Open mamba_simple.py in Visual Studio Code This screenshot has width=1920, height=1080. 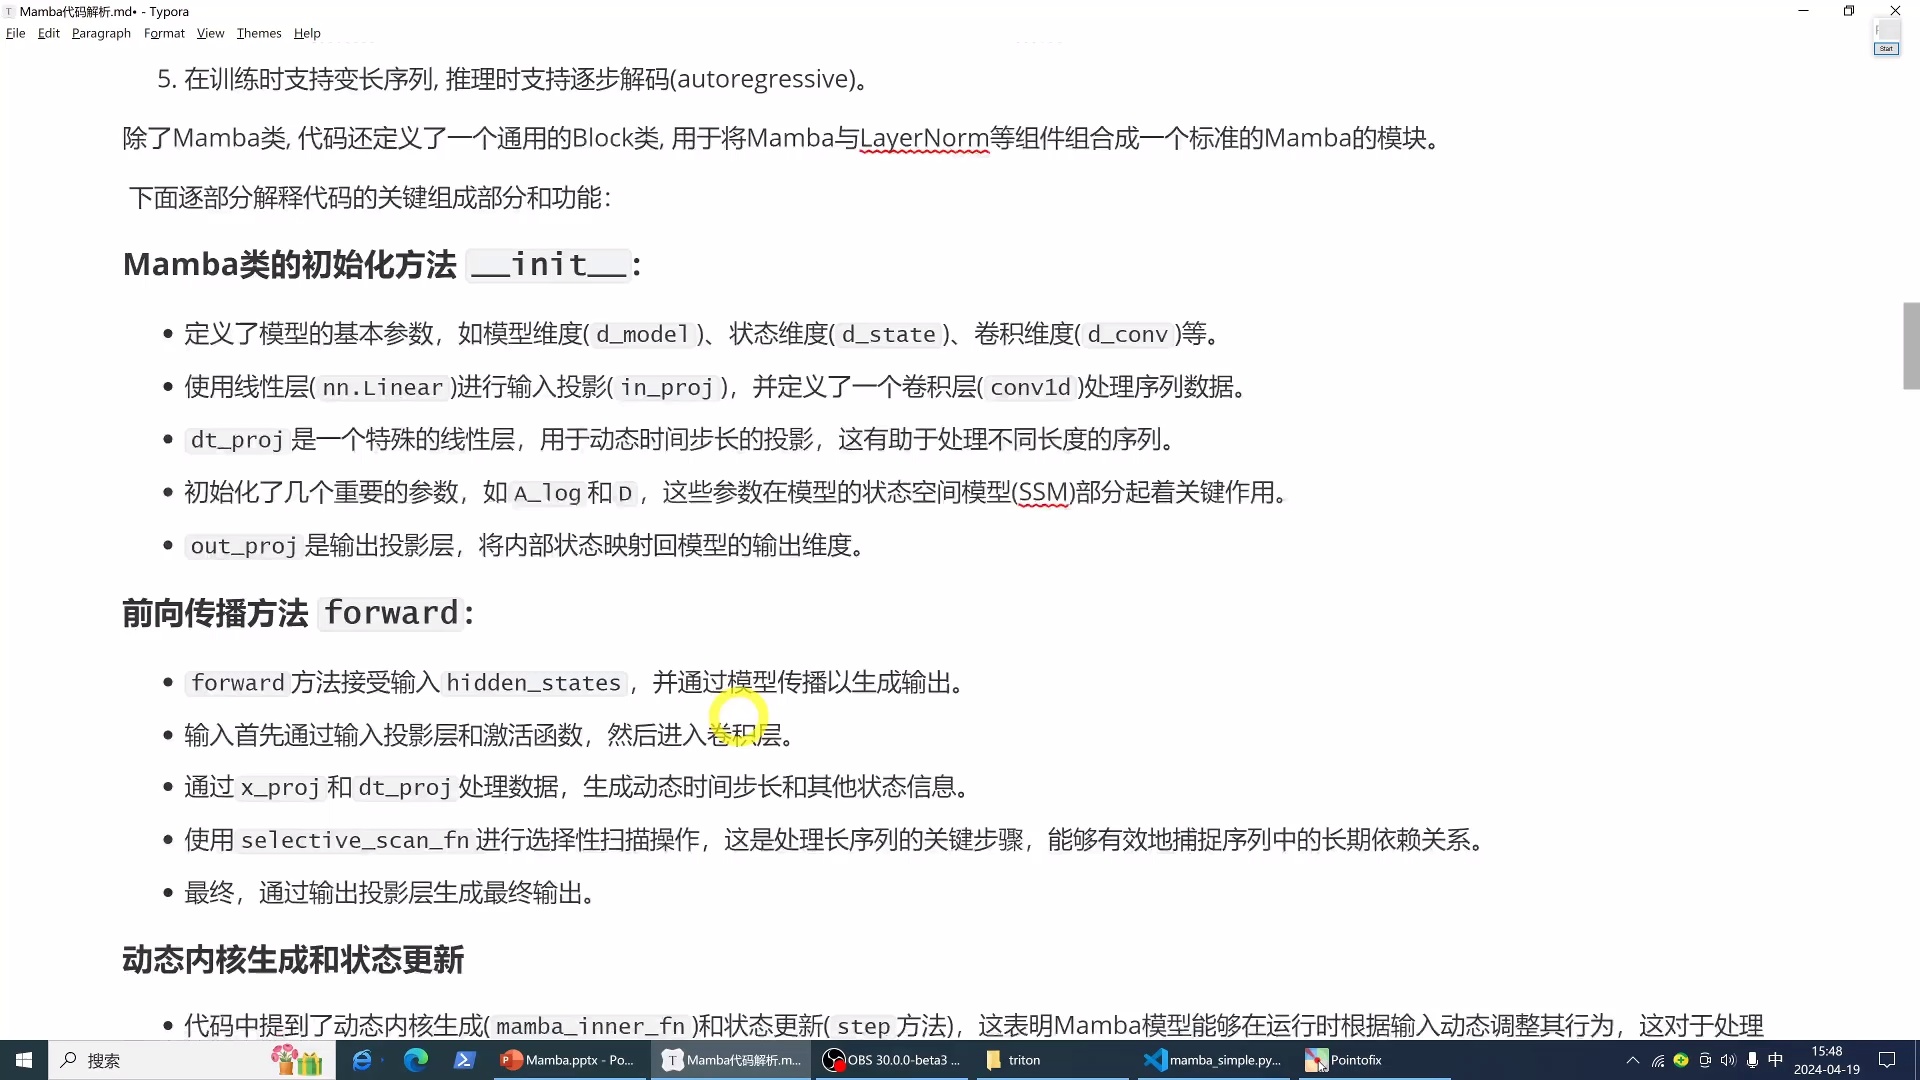tap(1213, 1060)
